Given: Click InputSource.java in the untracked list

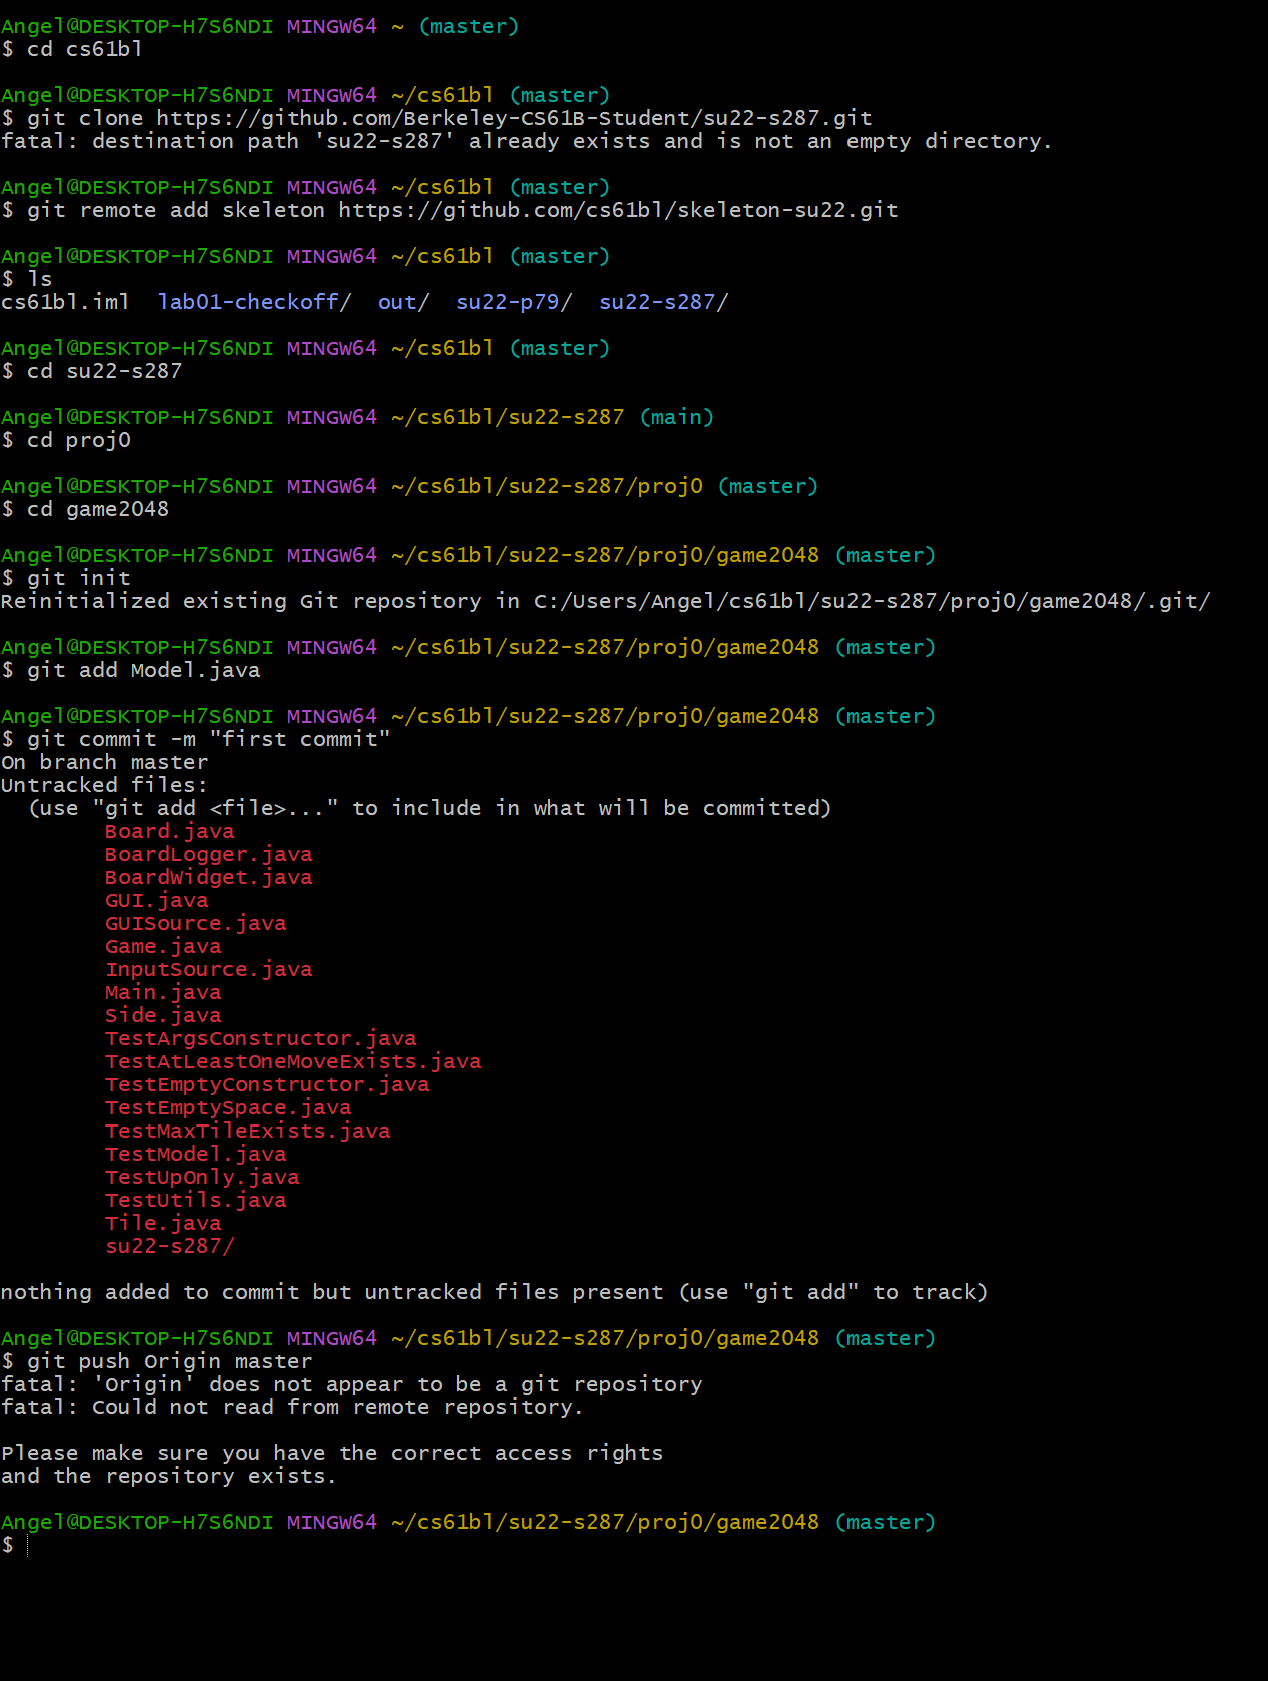Looking at the screenshot, I should click(x=208, y=969).
